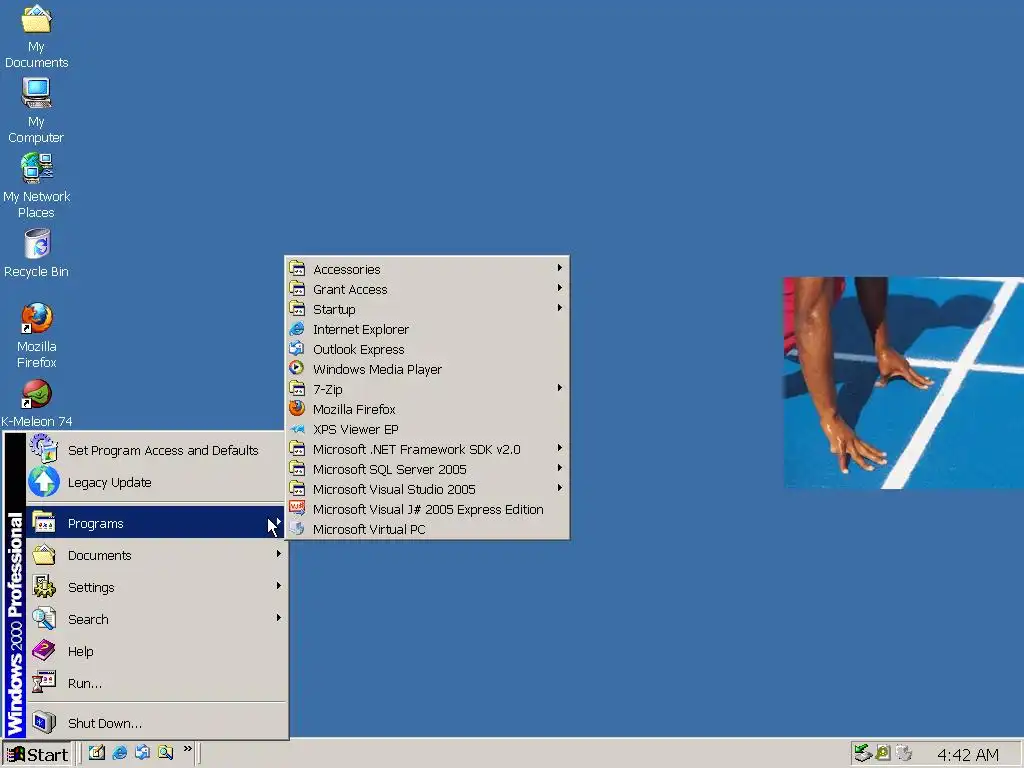Click the Windows Media Player icon in Programs menu
Screen dimensions: 1024x768
[297, 368]
